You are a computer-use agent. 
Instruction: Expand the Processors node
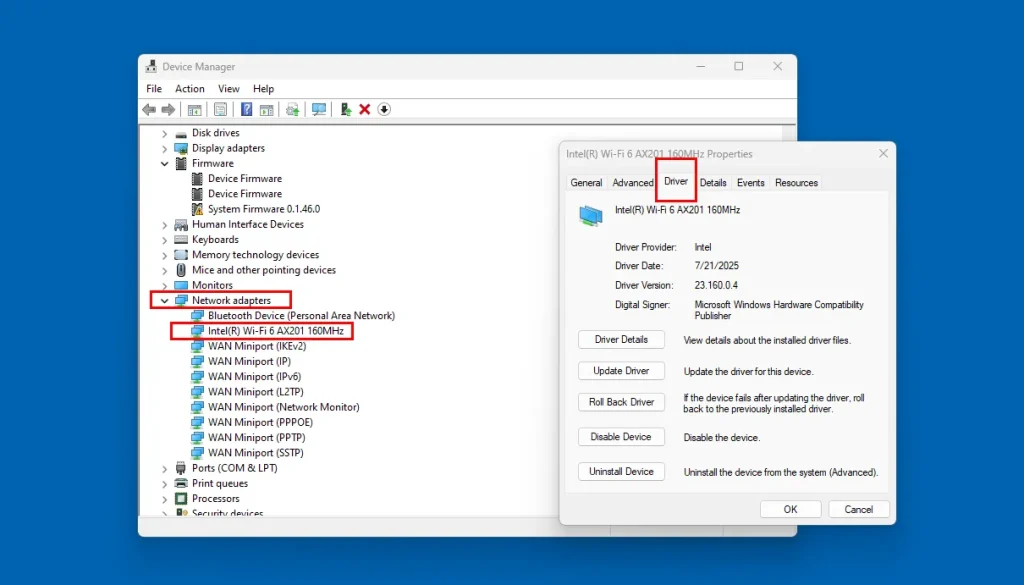[165, 499]
